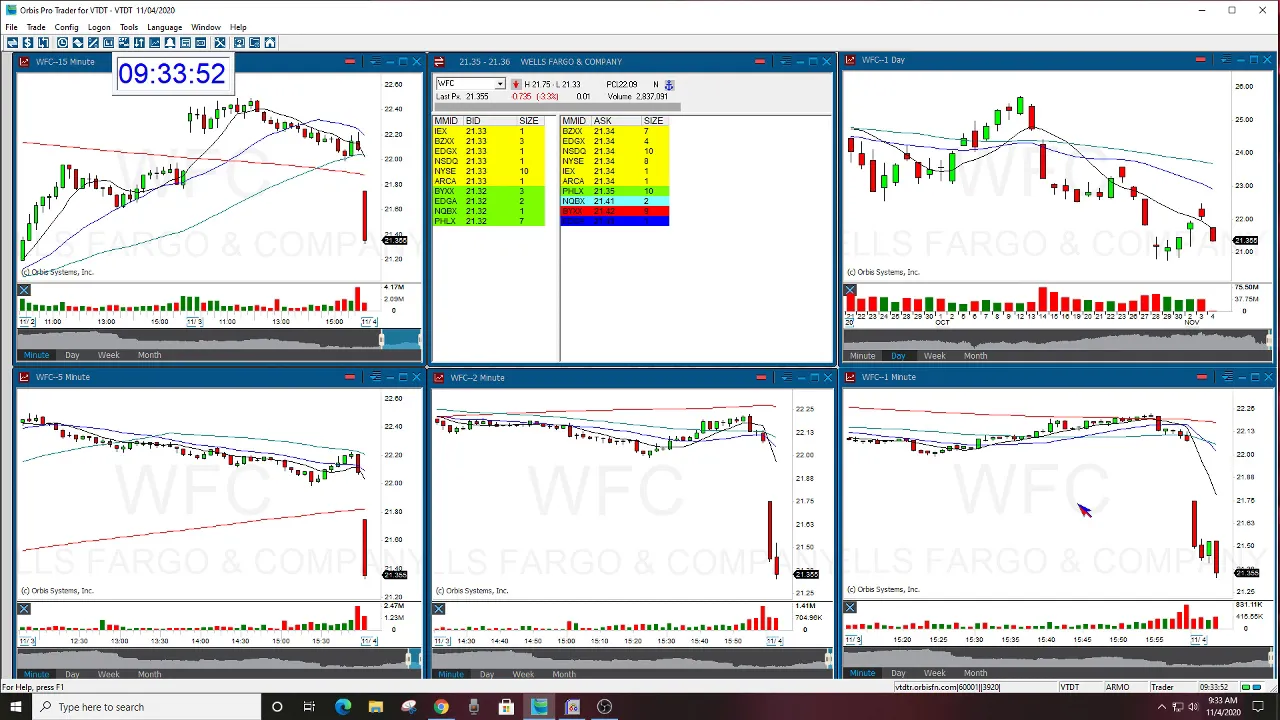The image size is (1280, 720).
Task: Click the dollar sign toolbar icon
Action: [x=28, y=42]
